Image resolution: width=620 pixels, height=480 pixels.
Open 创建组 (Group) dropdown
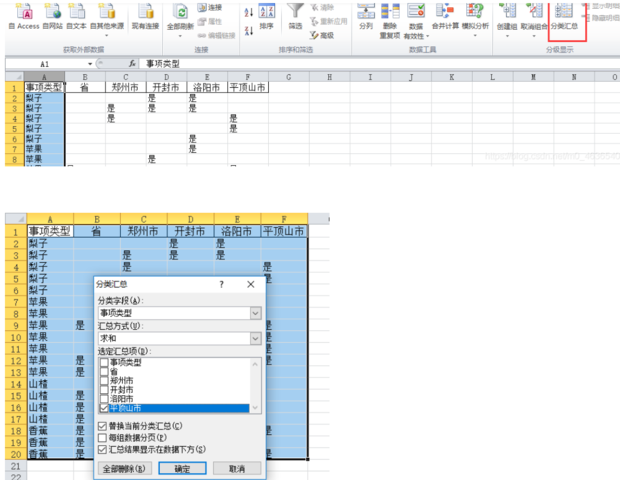[507, 21]
